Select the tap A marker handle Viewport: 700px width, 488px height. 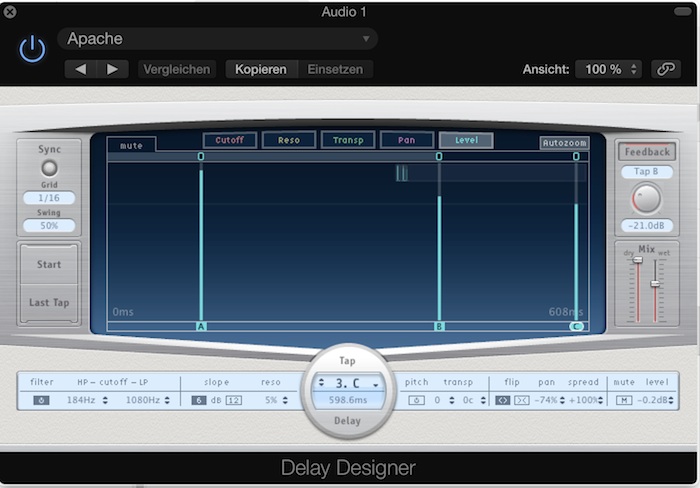[x=201, y=326]
